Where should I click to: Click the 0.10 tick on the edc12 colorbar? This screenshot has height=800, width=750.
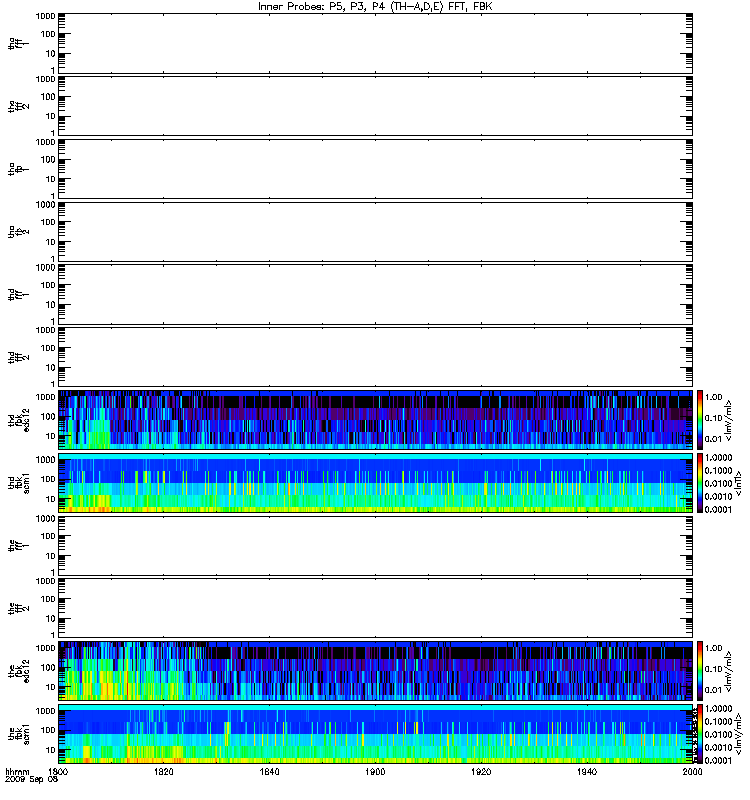pyautogui.click(x=713, y=669)
